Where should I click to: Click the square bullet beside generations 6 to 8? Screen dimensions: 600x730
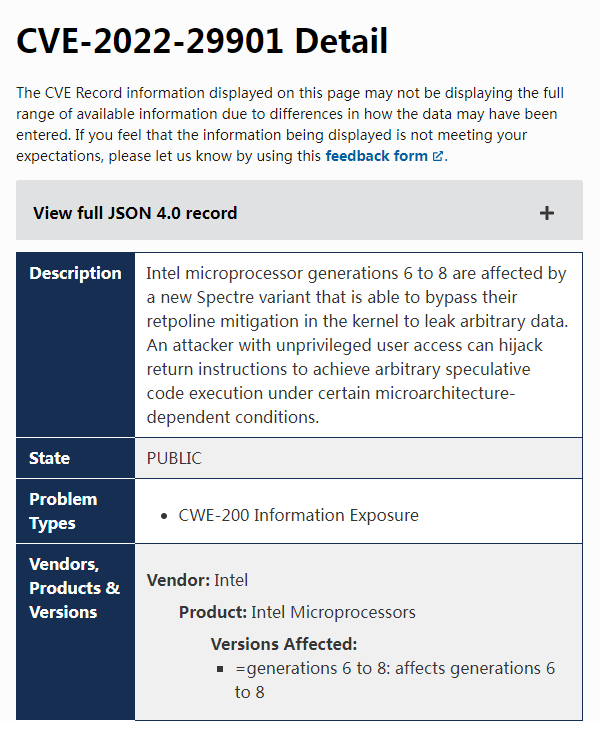[220, 669]
